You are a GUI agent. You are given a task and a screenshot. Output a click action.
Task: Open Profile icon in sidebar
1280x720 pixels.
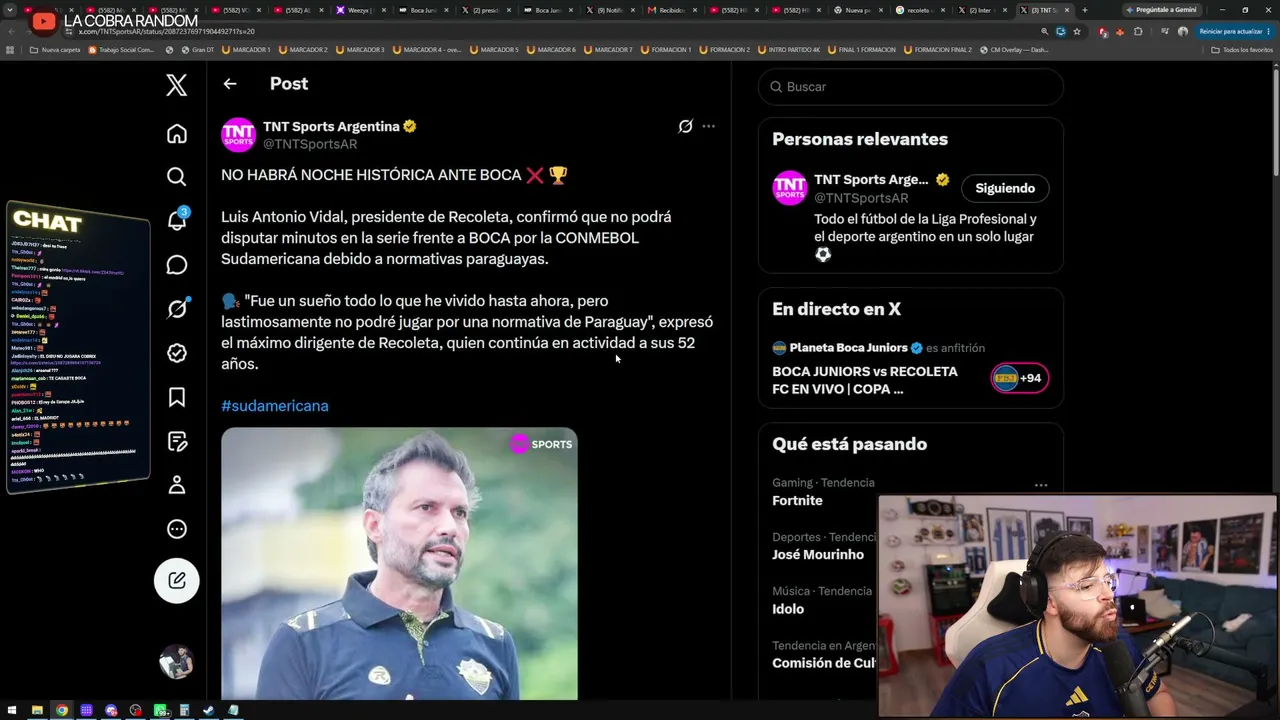point(177,485)
